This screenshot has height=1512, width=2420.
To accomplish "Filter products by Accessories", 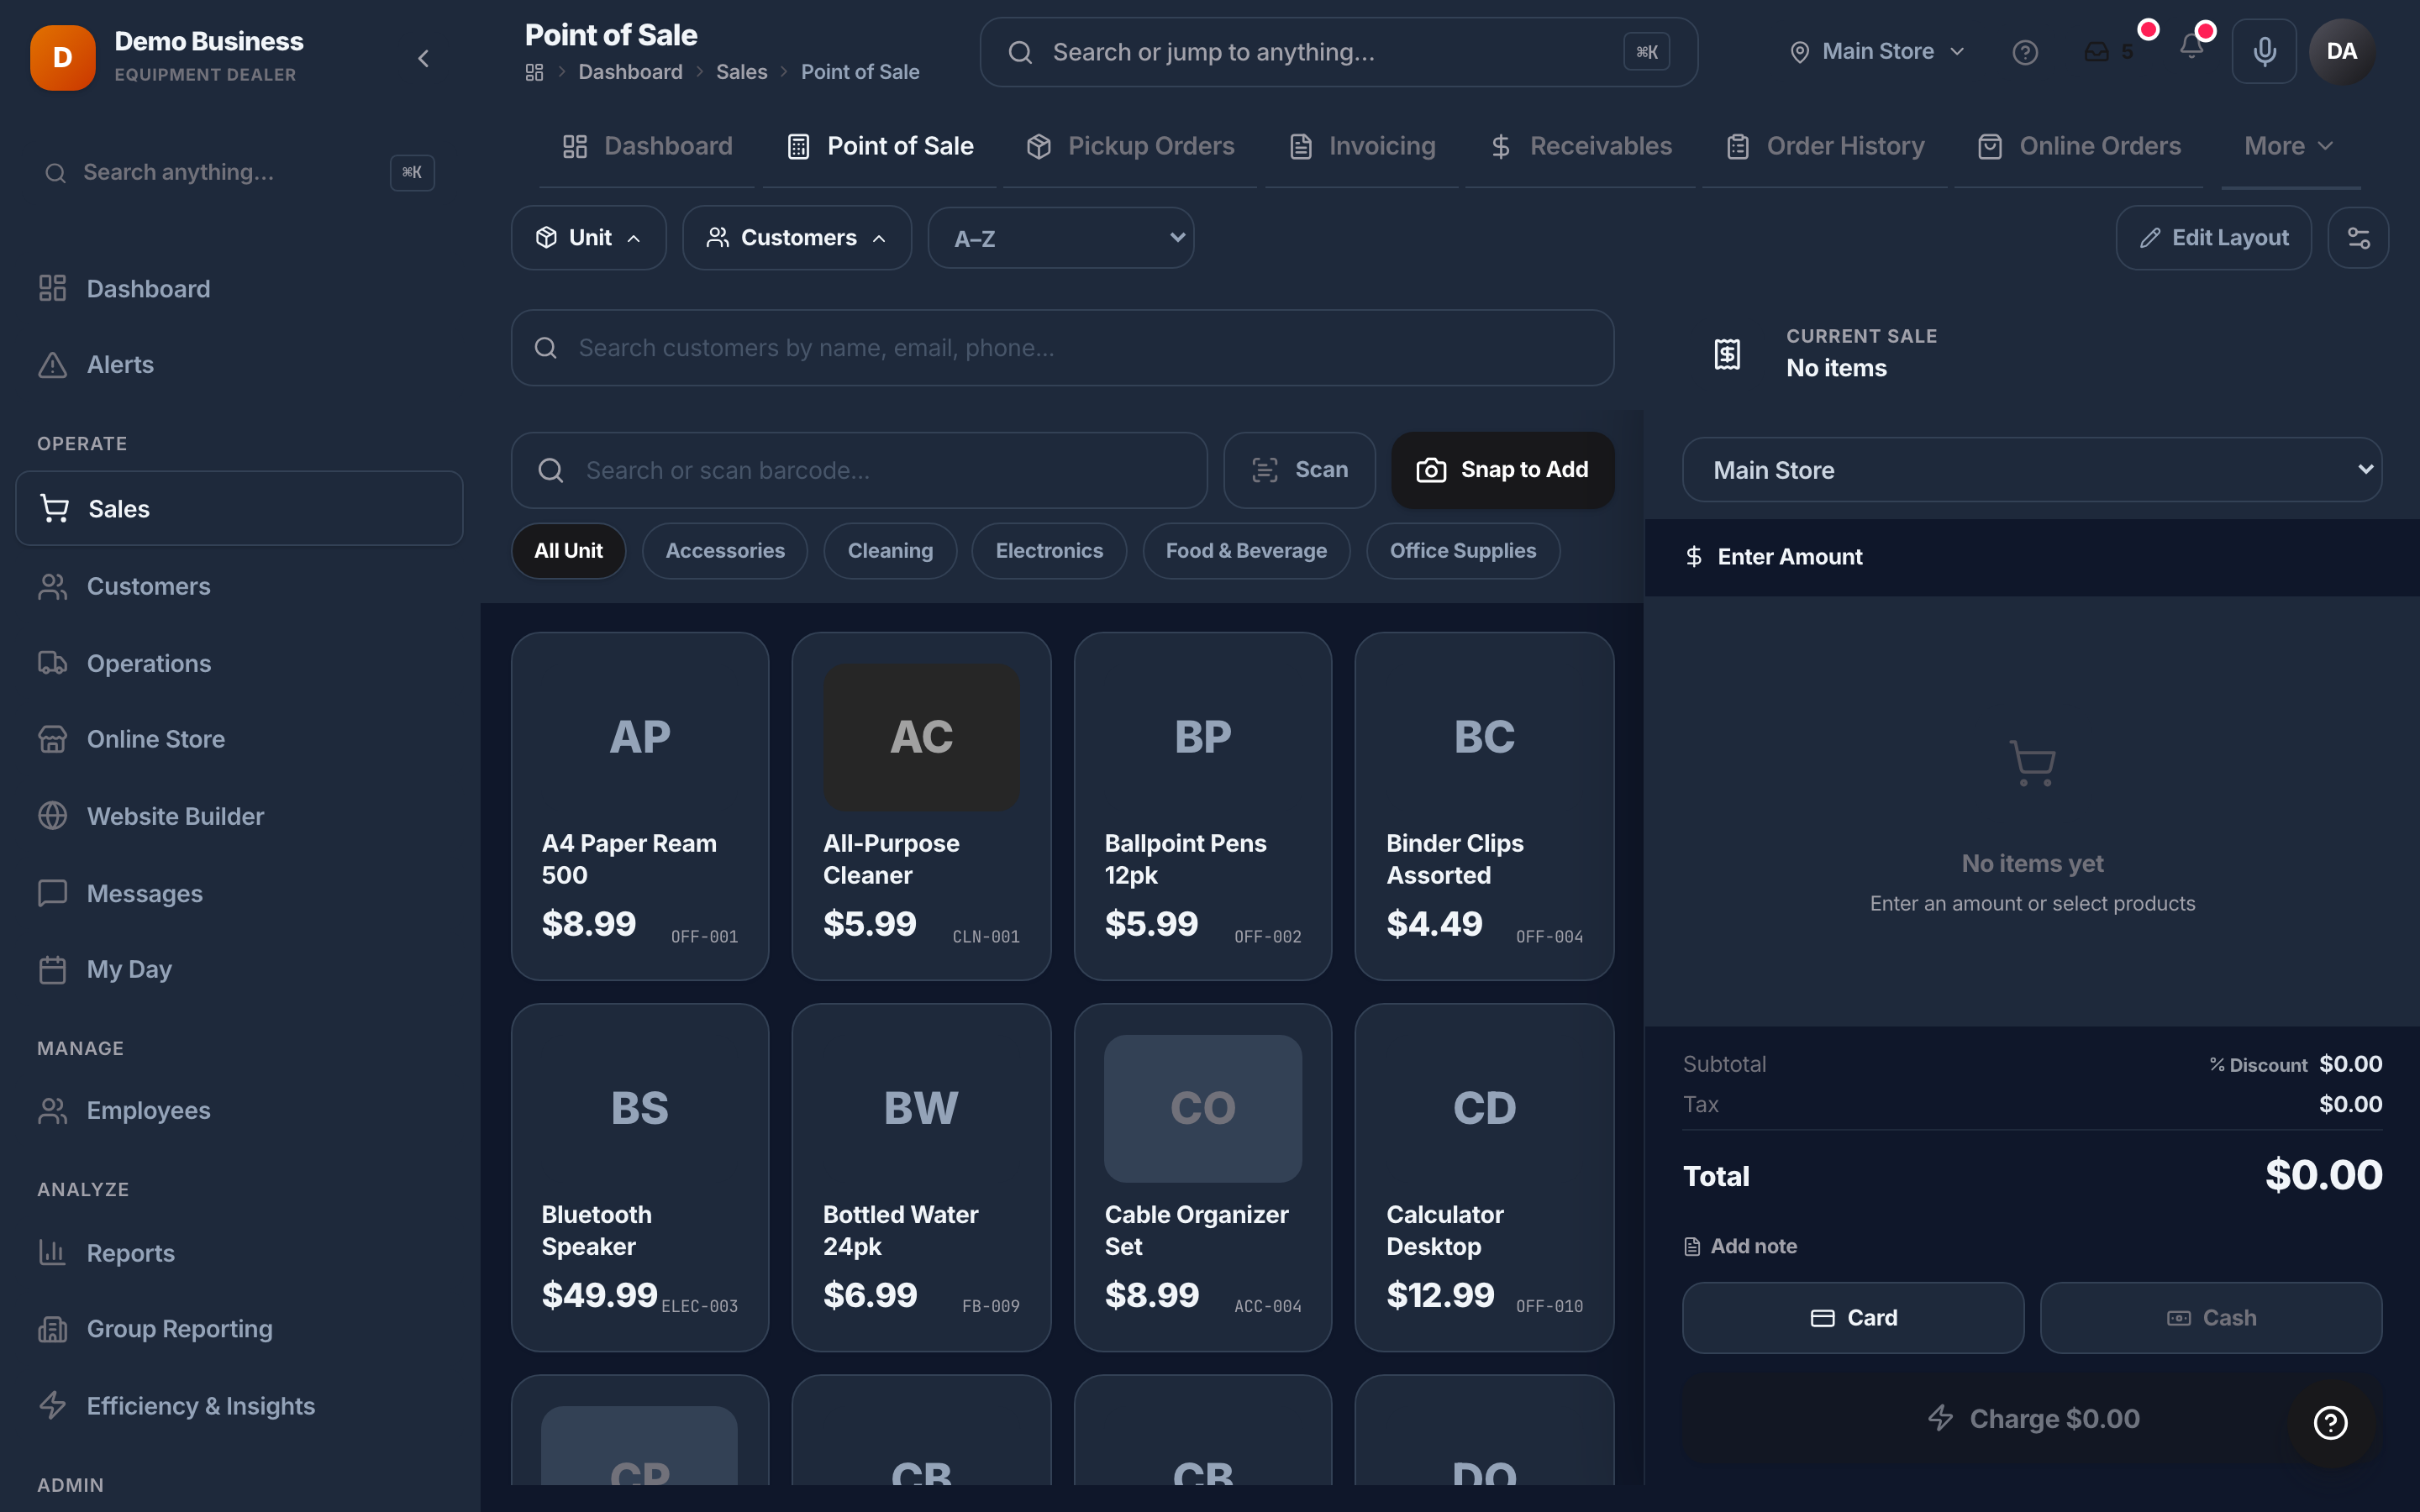I will click(x=725, y=551).
